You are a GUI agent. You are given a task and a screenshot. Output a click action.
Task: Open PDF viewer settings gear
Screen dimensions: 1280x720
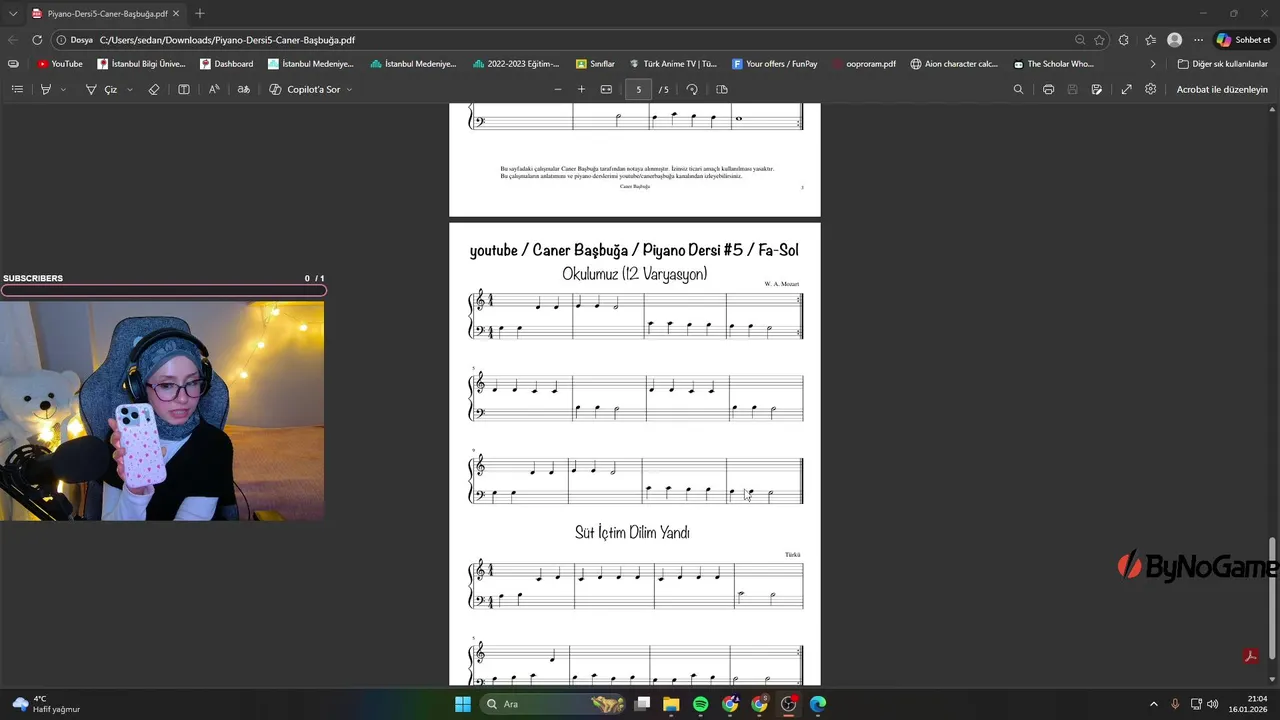1151,89
